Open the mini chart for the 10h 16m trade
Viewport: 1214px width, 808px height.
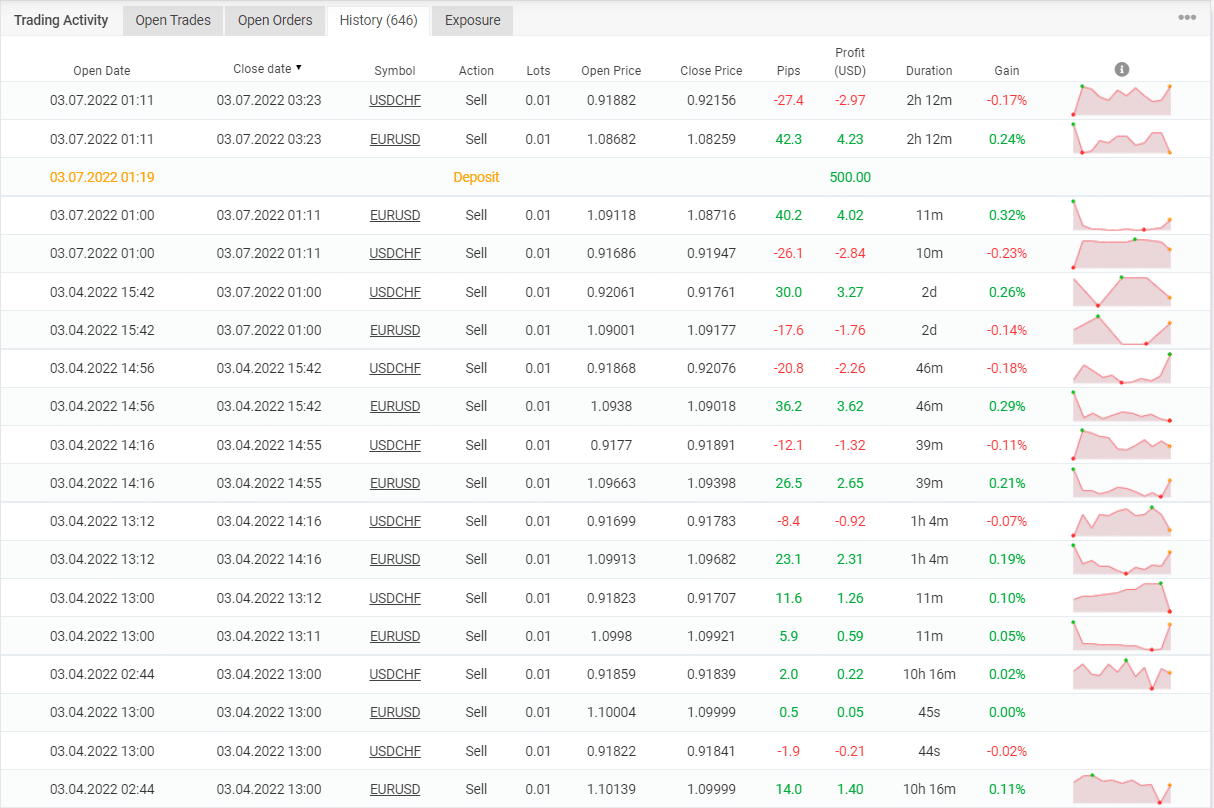[x=1121, y=674]
